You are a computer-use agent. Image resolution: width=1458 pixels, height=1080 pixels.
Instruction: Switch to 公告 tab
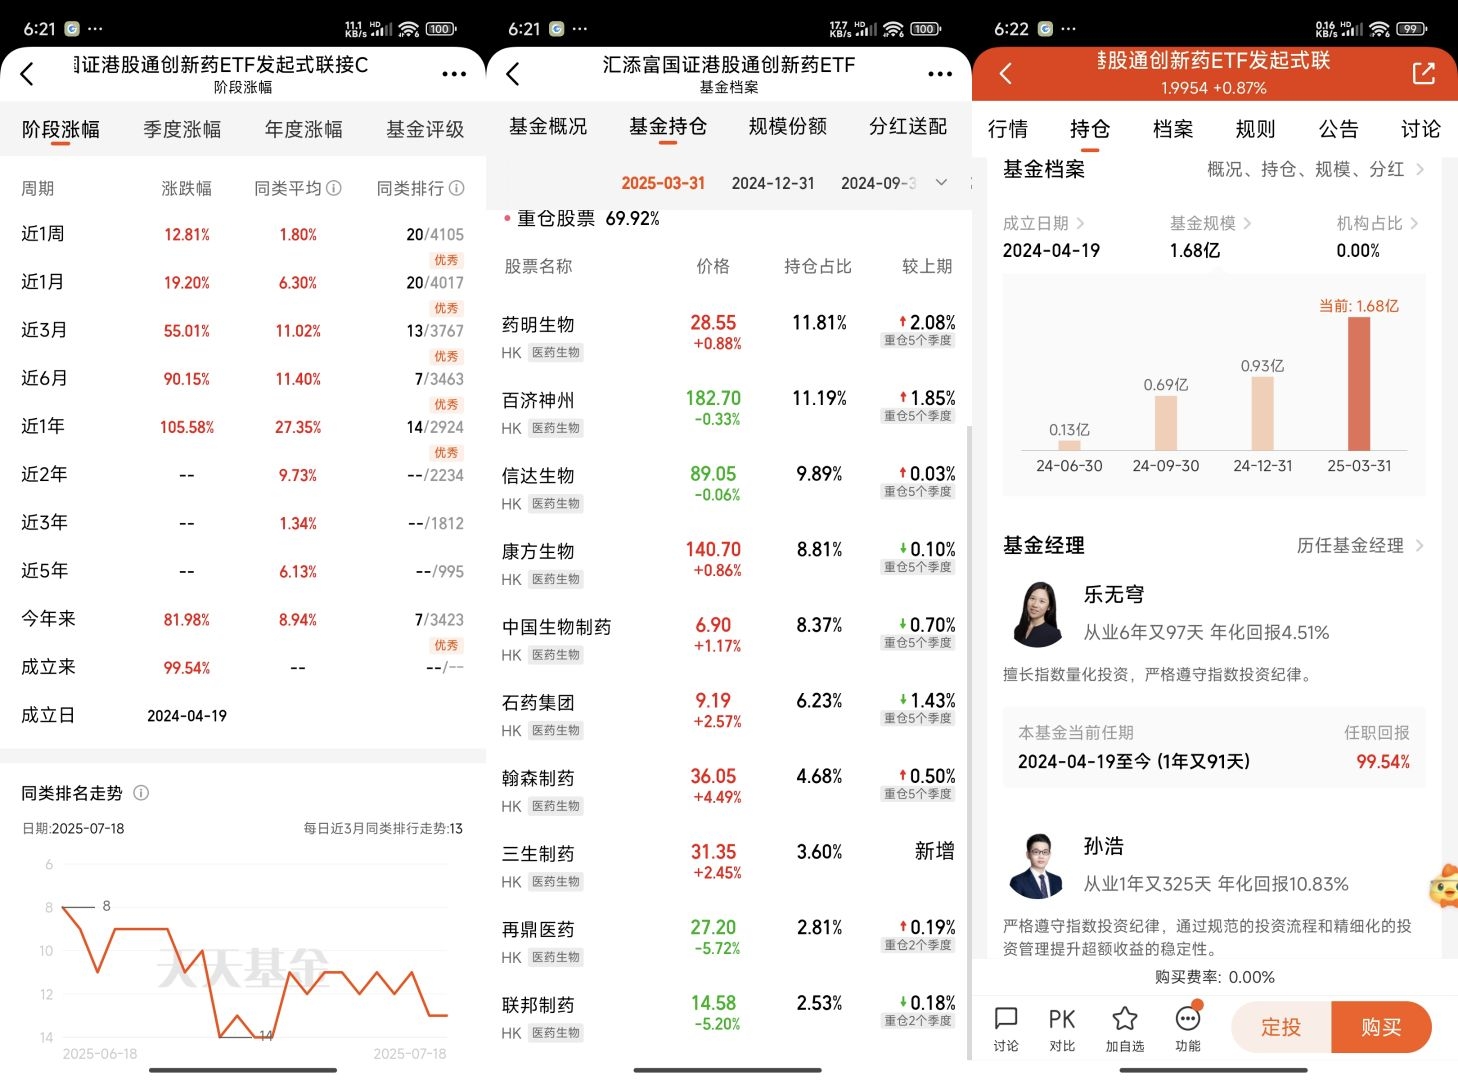1338,129
